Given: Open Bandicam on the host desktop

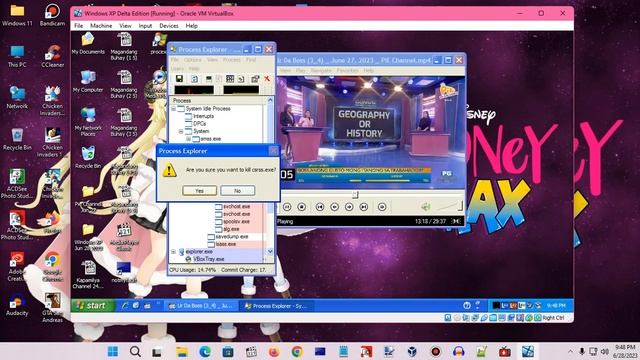Looking at the screenshot, I should click(x=52, y=15).
